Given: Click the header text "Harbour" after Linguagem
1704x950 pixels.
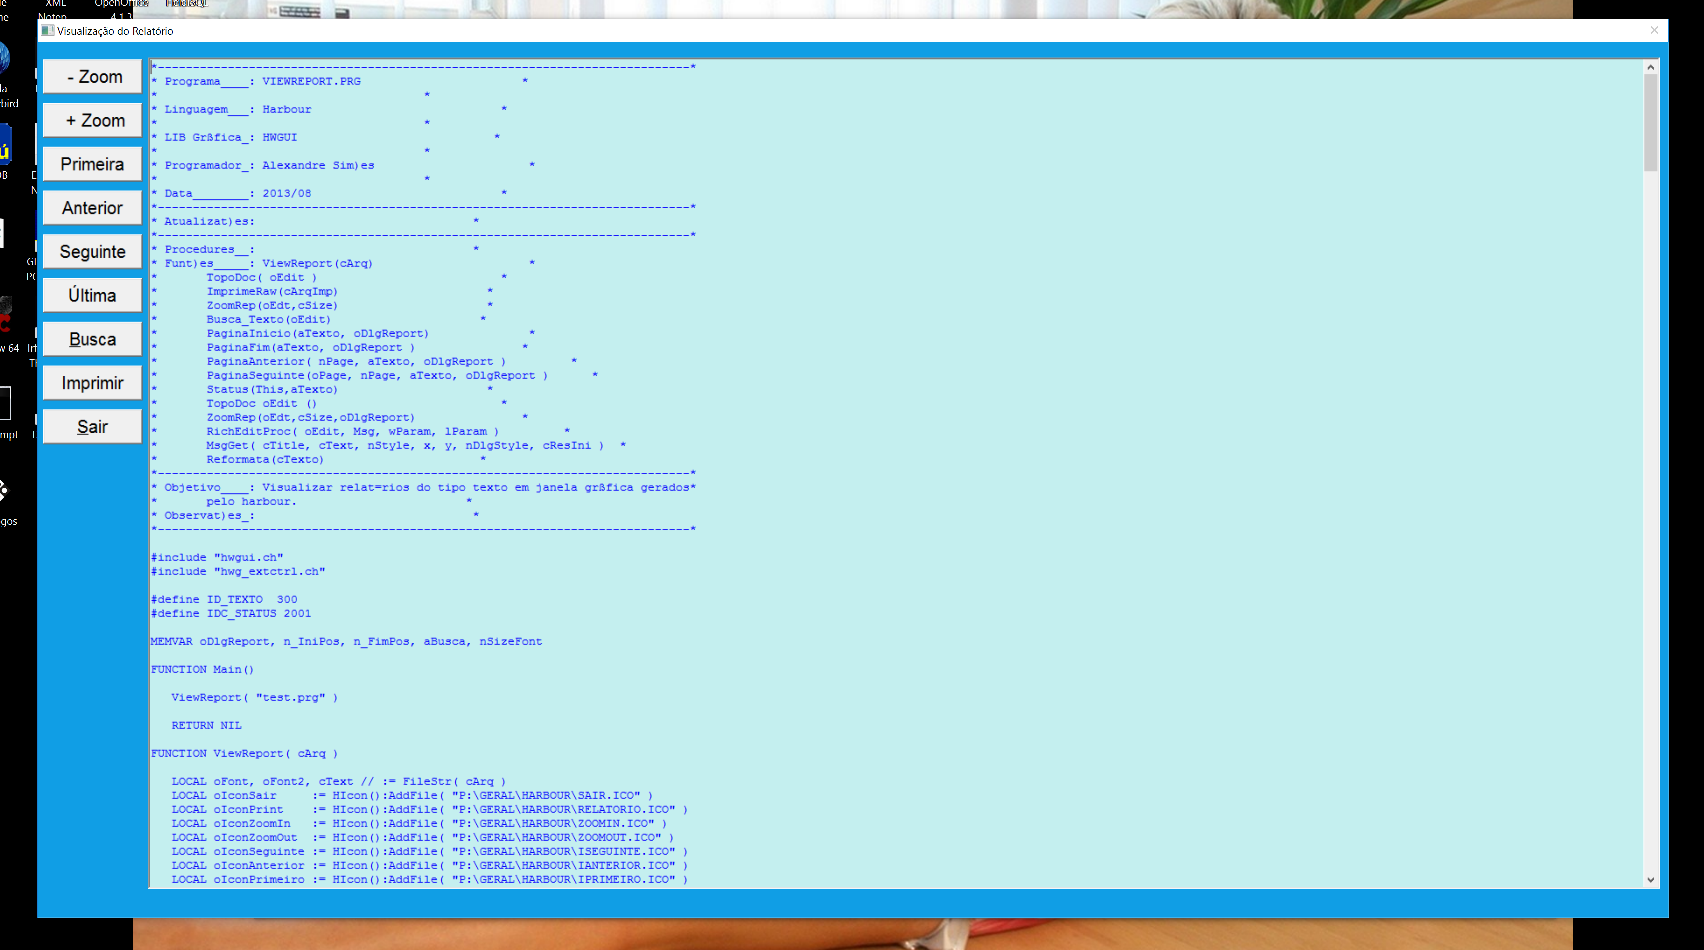Looking at the screenshot, I should (287, 110).
